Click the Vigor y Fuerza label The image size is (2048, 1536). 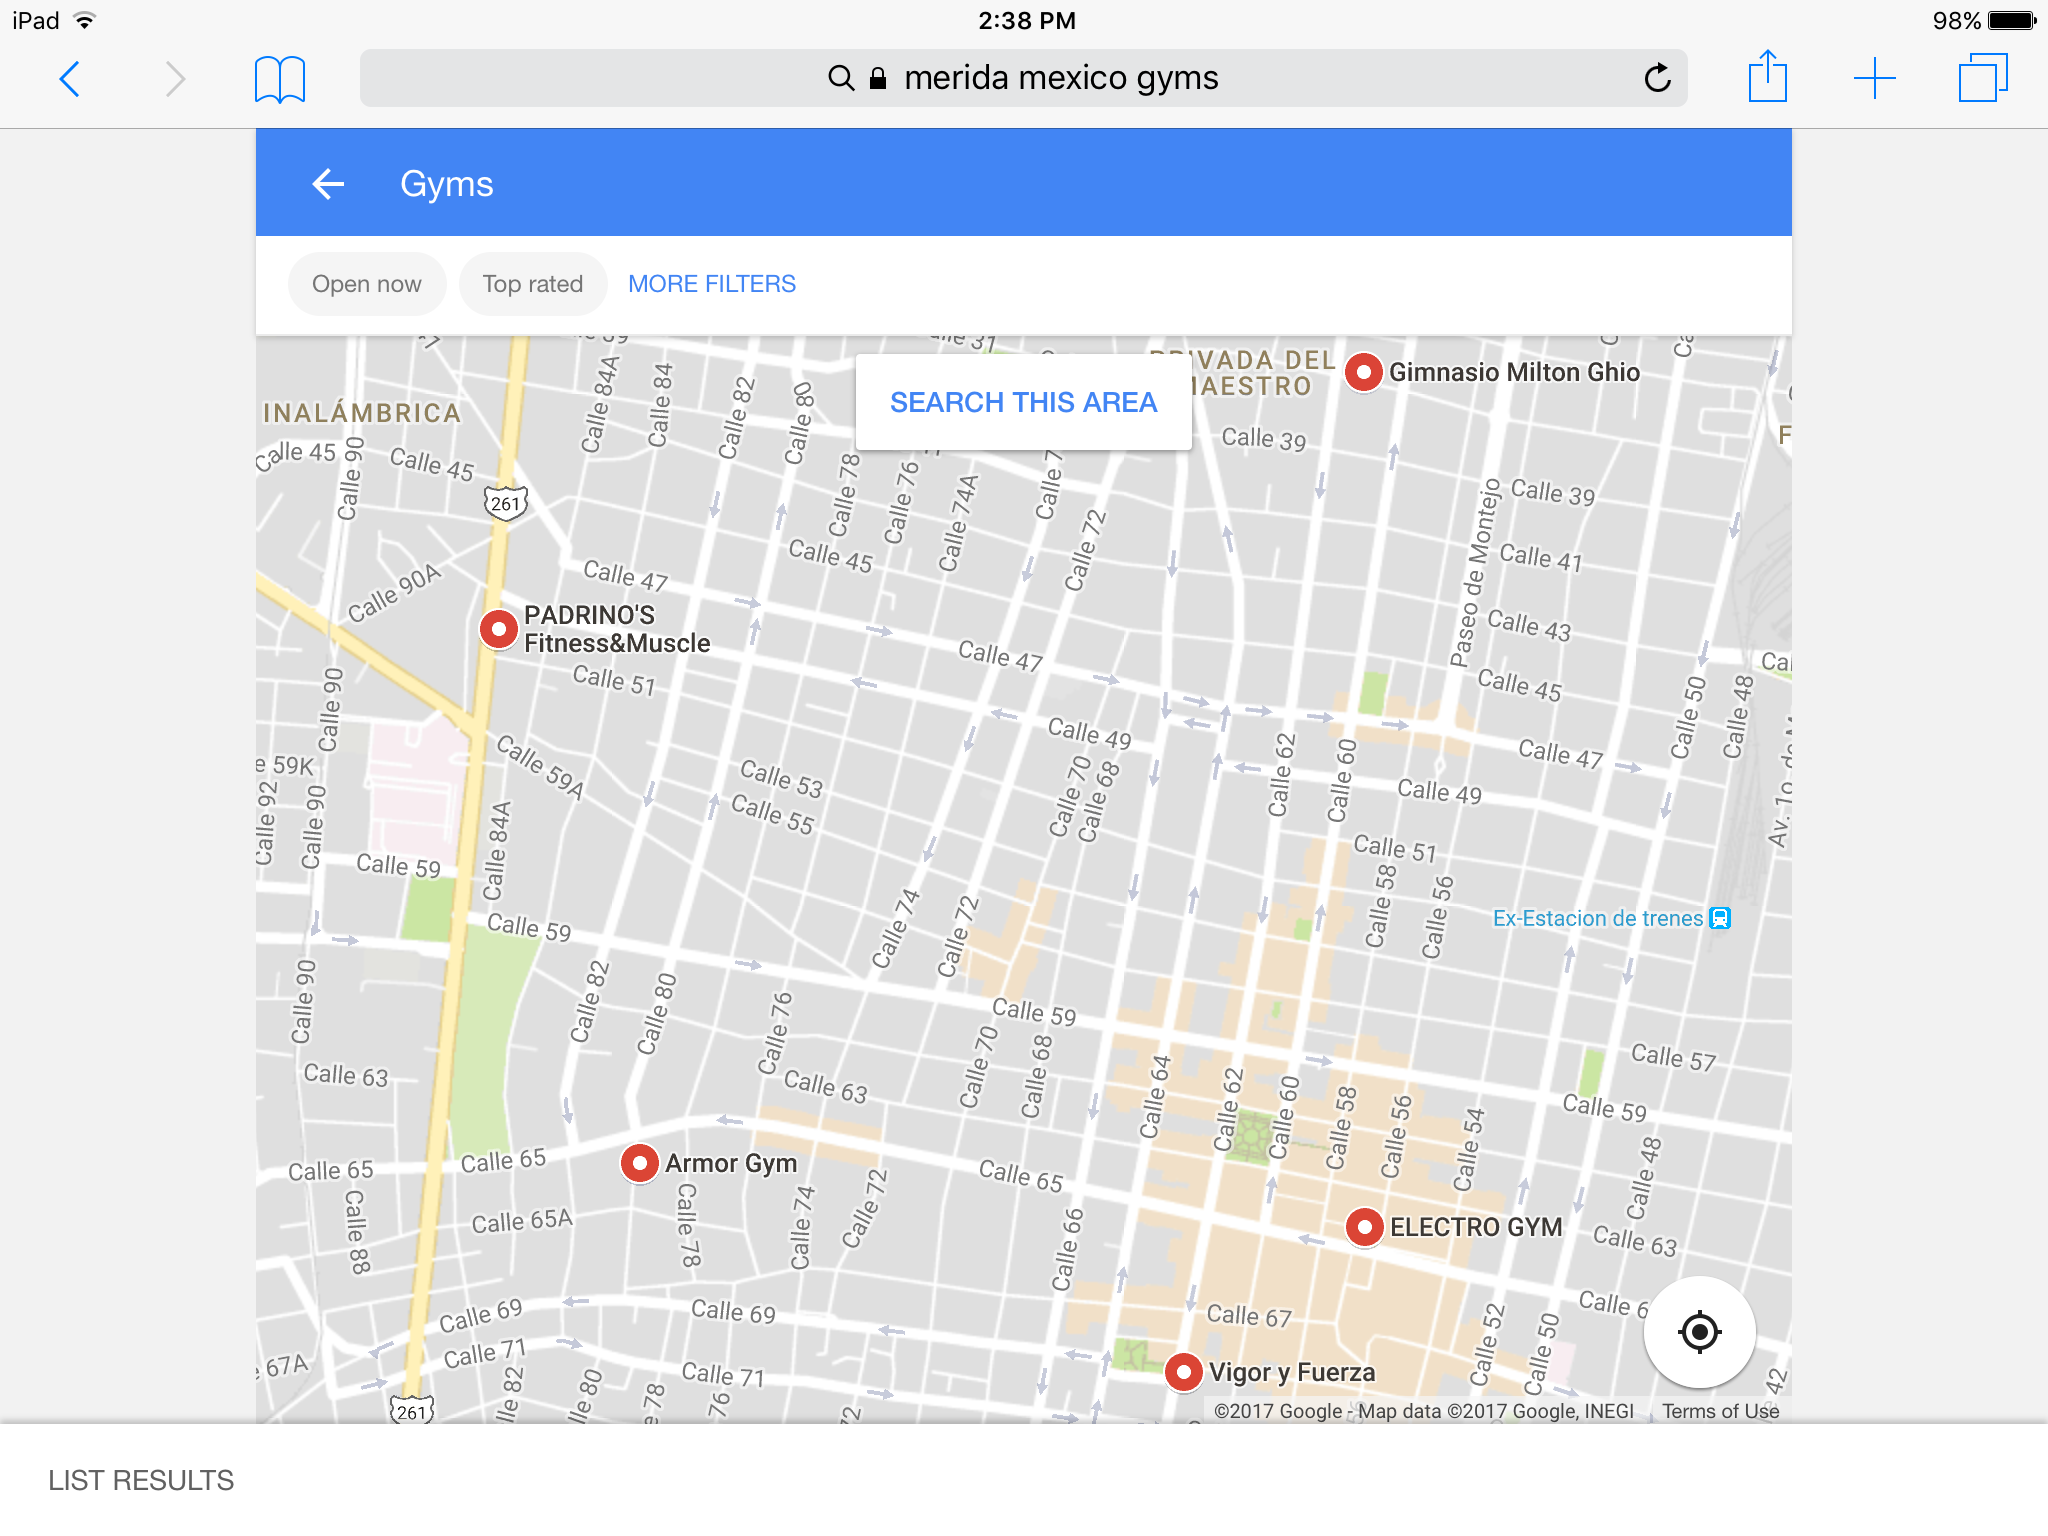1292,1372
